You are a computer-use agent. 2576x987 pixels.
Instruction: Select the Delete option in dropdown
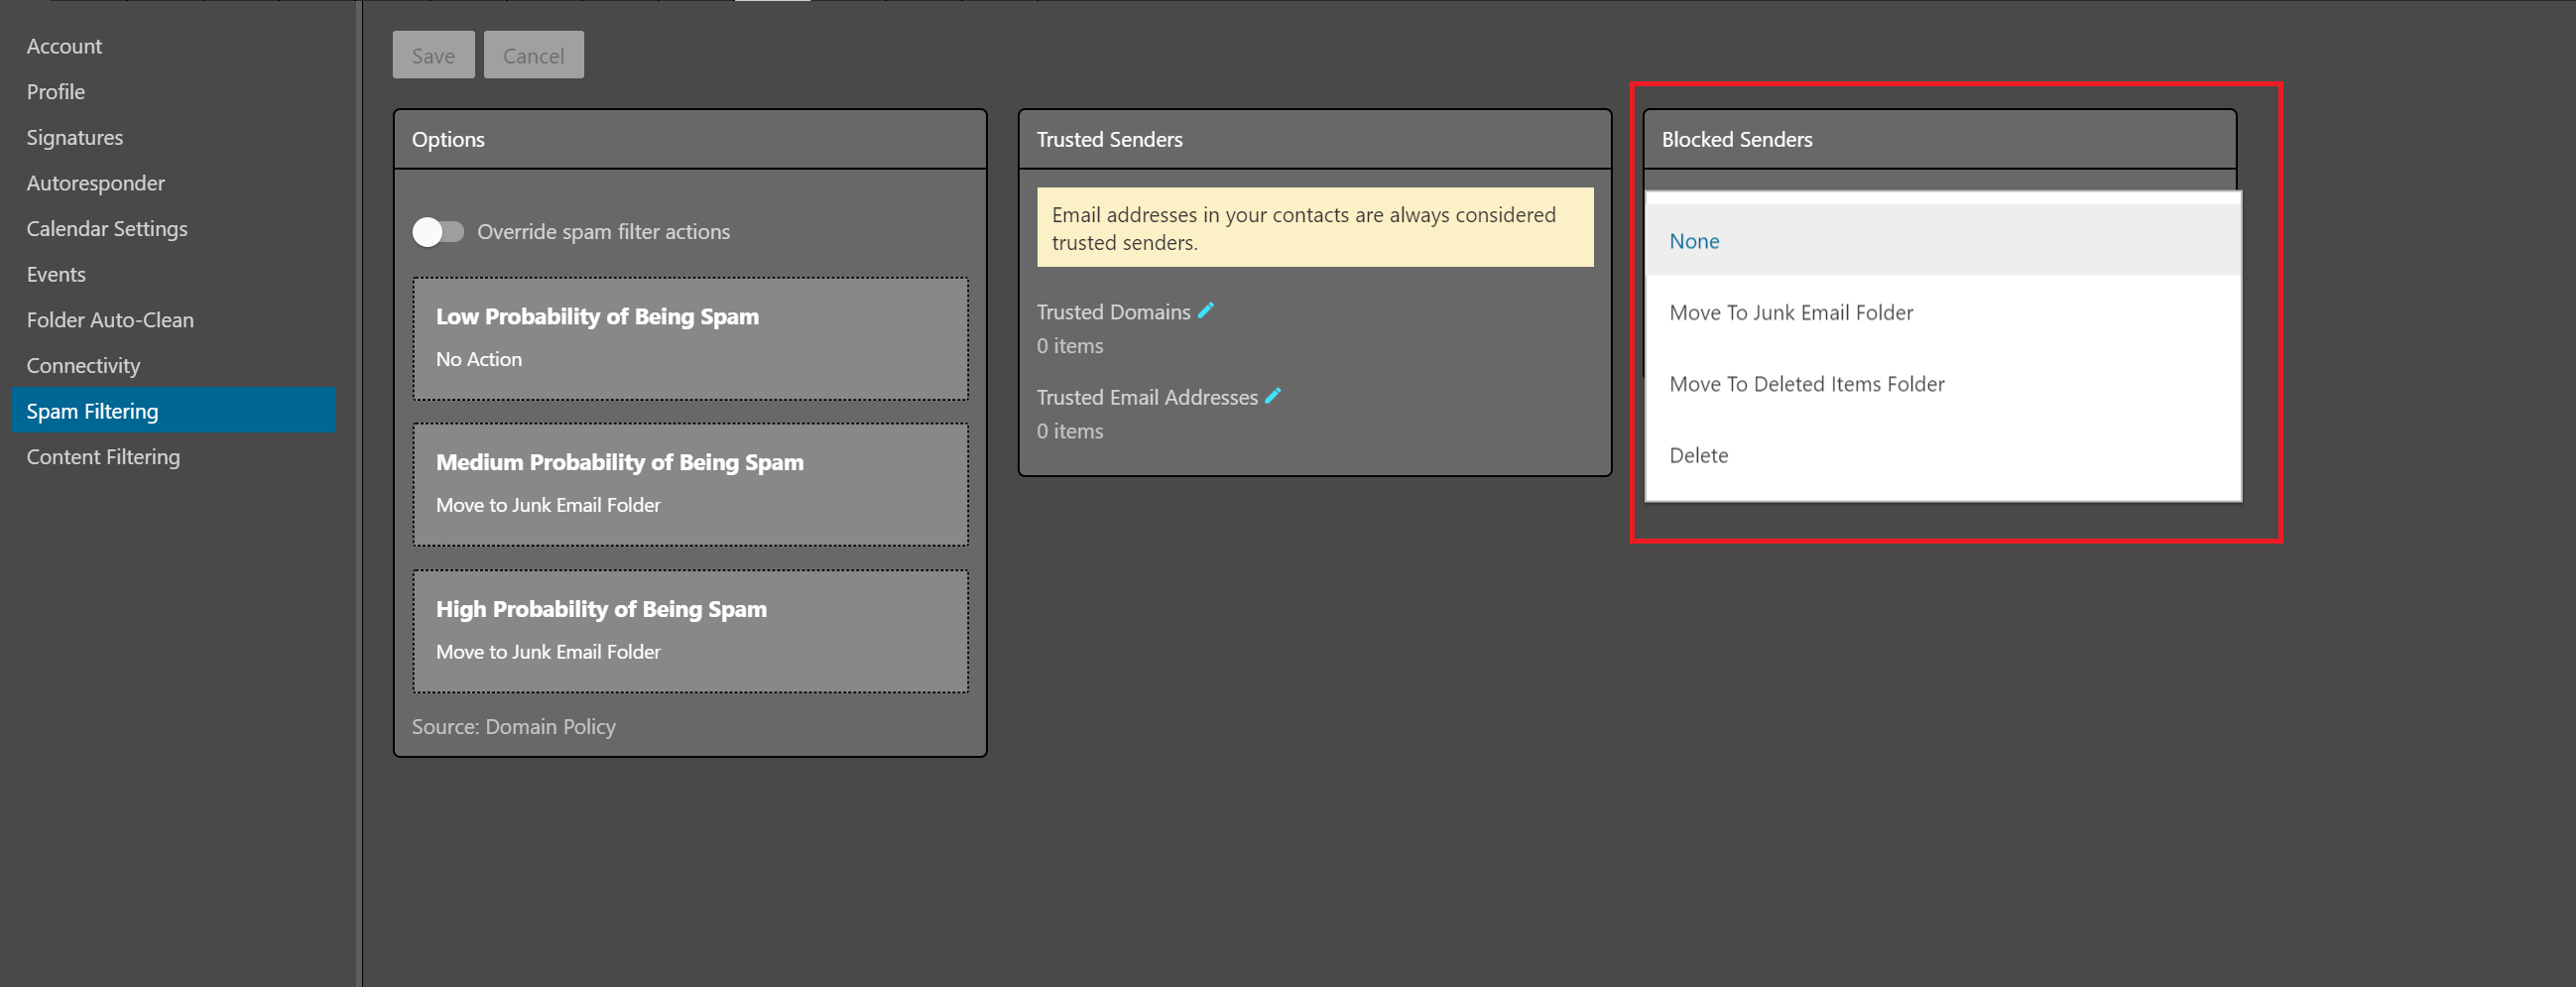(x=1698, y=456)
